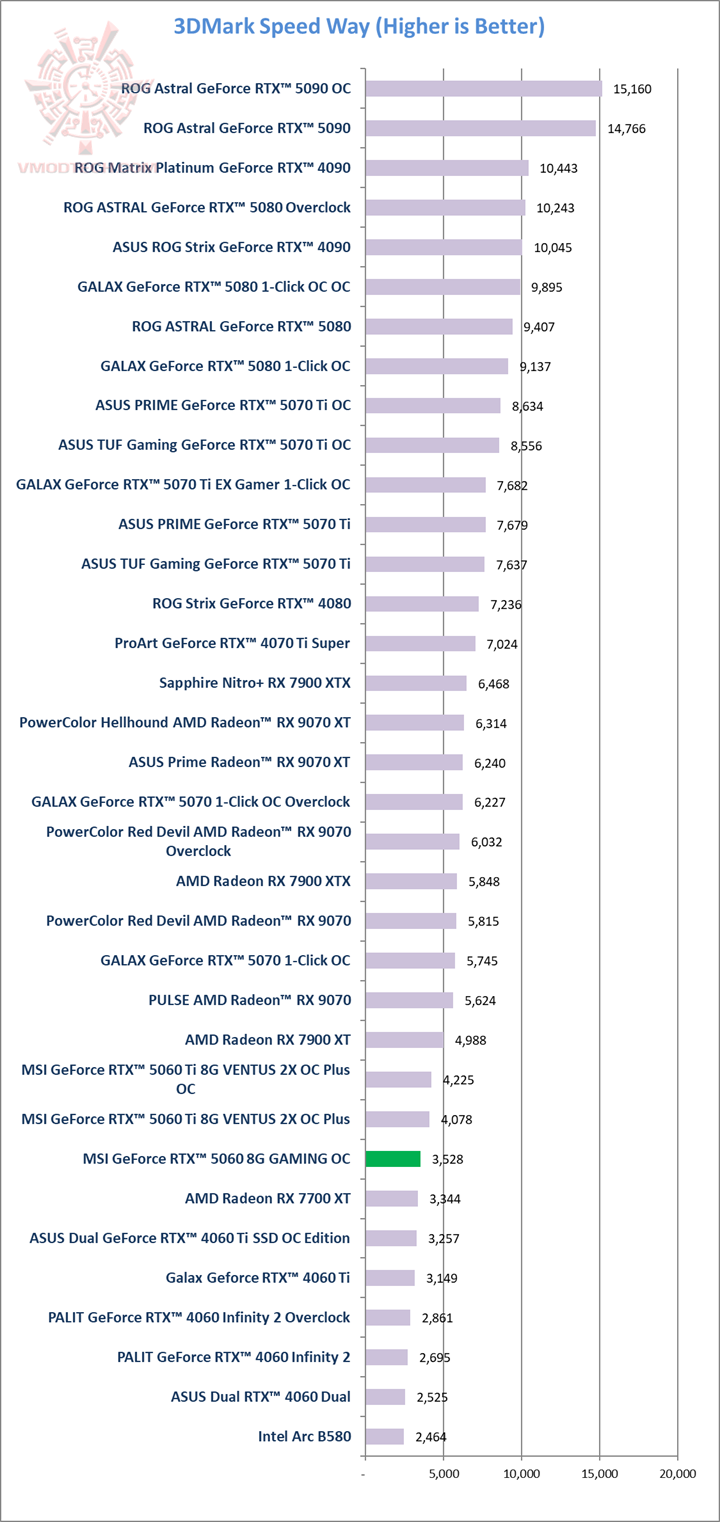Viewport: 720px width, 1522px height.
Task: Click the 20,000 axis tick label
Action: click(677, 1473)
